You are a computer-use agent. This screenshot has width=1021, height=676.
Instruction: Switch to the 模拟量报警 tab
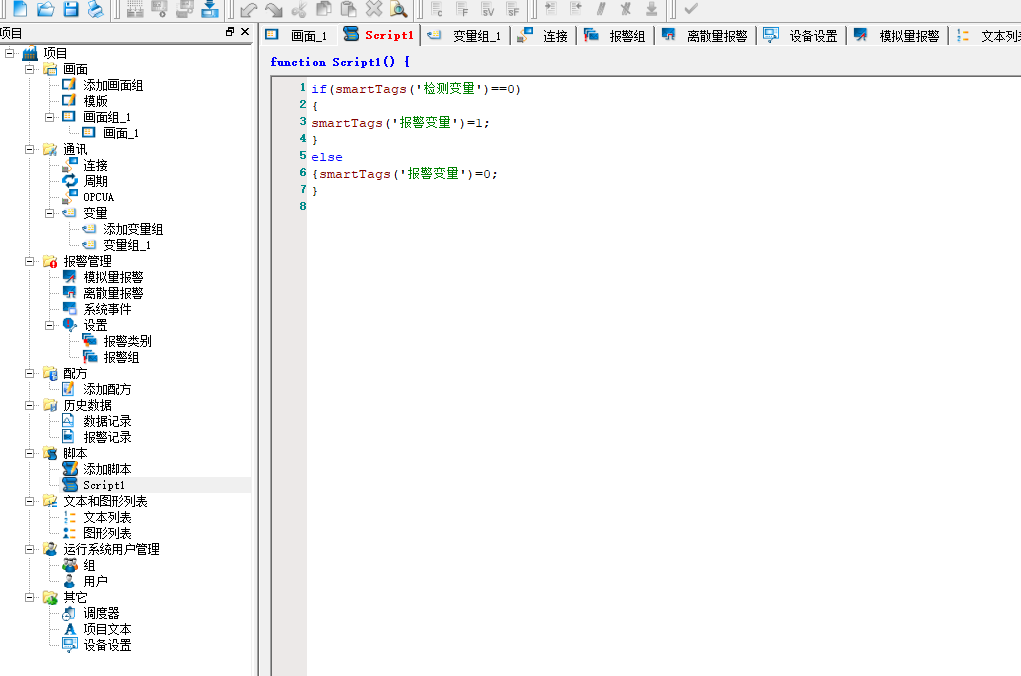pos(897,36)
